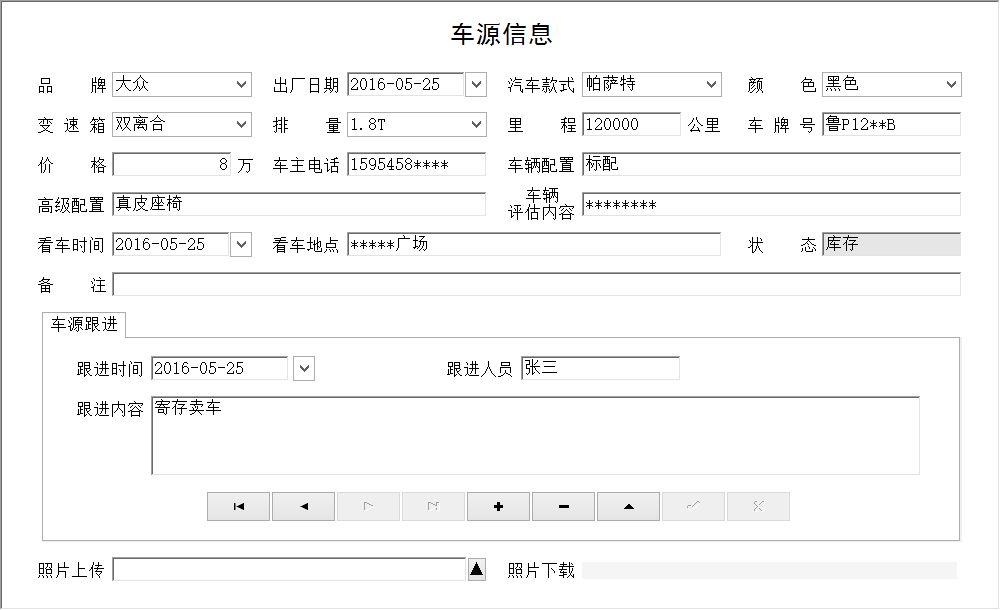This screenshot has width=1000, height=610.
Task: Click the 照片上传 path field
Action: [290, 569]
